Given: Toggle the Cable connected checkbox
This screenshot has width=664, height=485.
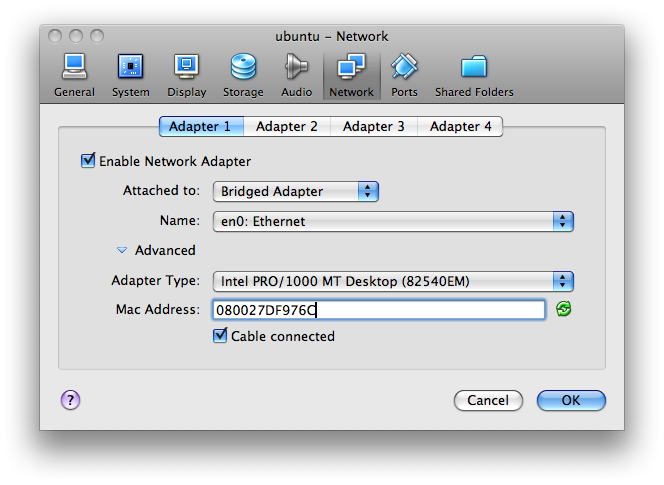Looking at the screenshot, I should coord(220,335).
